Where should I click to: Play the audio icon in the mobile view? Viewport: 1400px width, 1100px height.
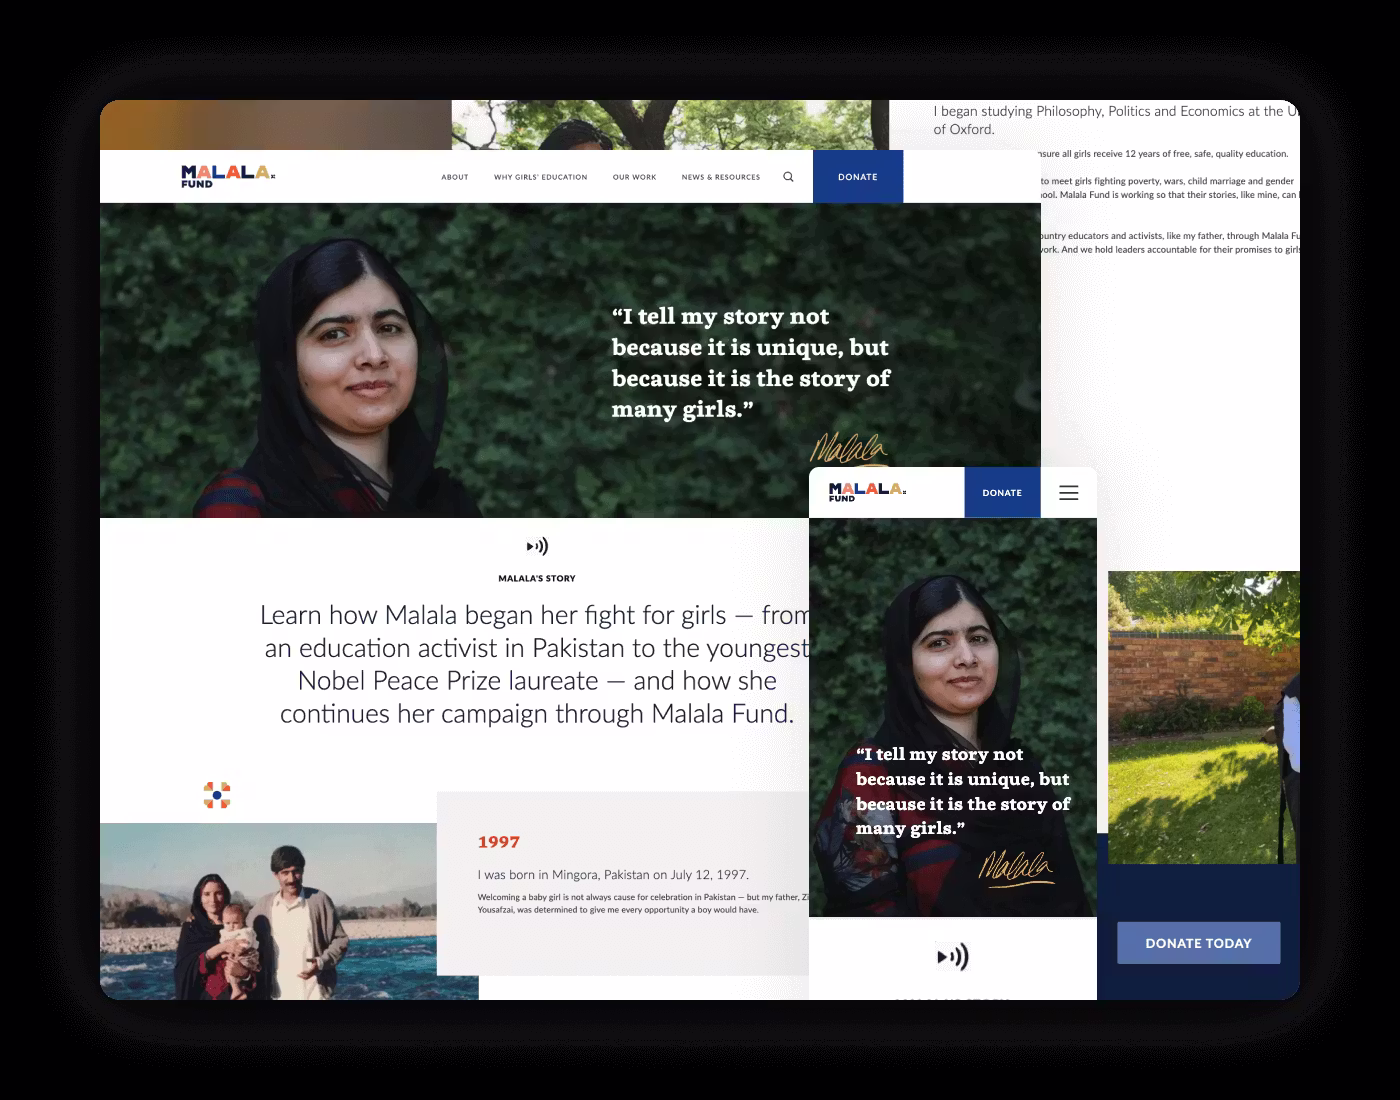[x=952, y=957]
